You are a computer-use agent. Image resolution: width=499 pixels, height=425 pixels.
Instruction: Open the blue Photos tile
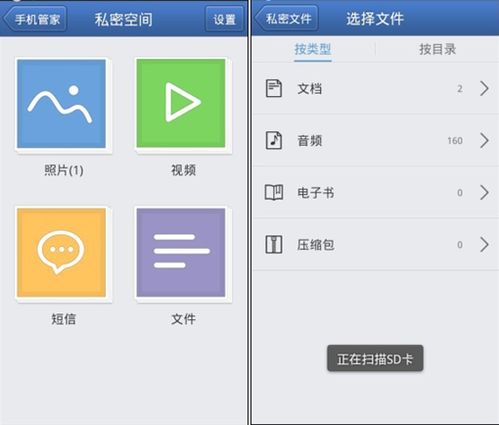tap(62, 104)
